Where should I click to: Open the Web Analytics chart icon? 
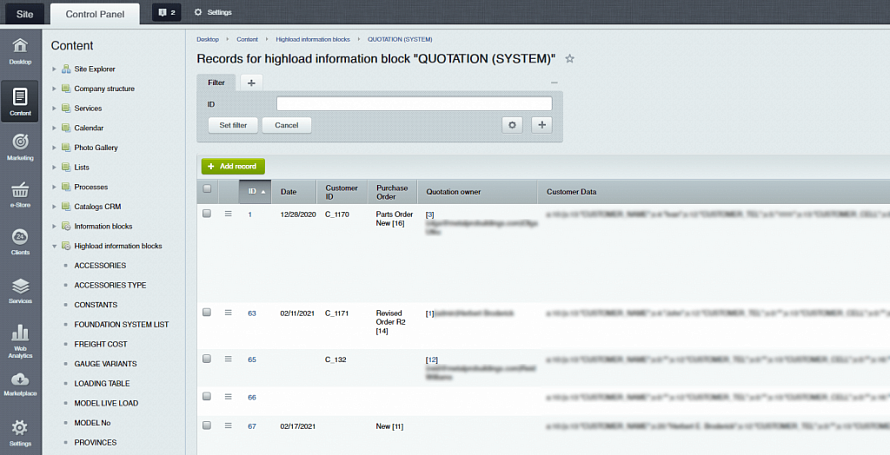pos(20,338)
